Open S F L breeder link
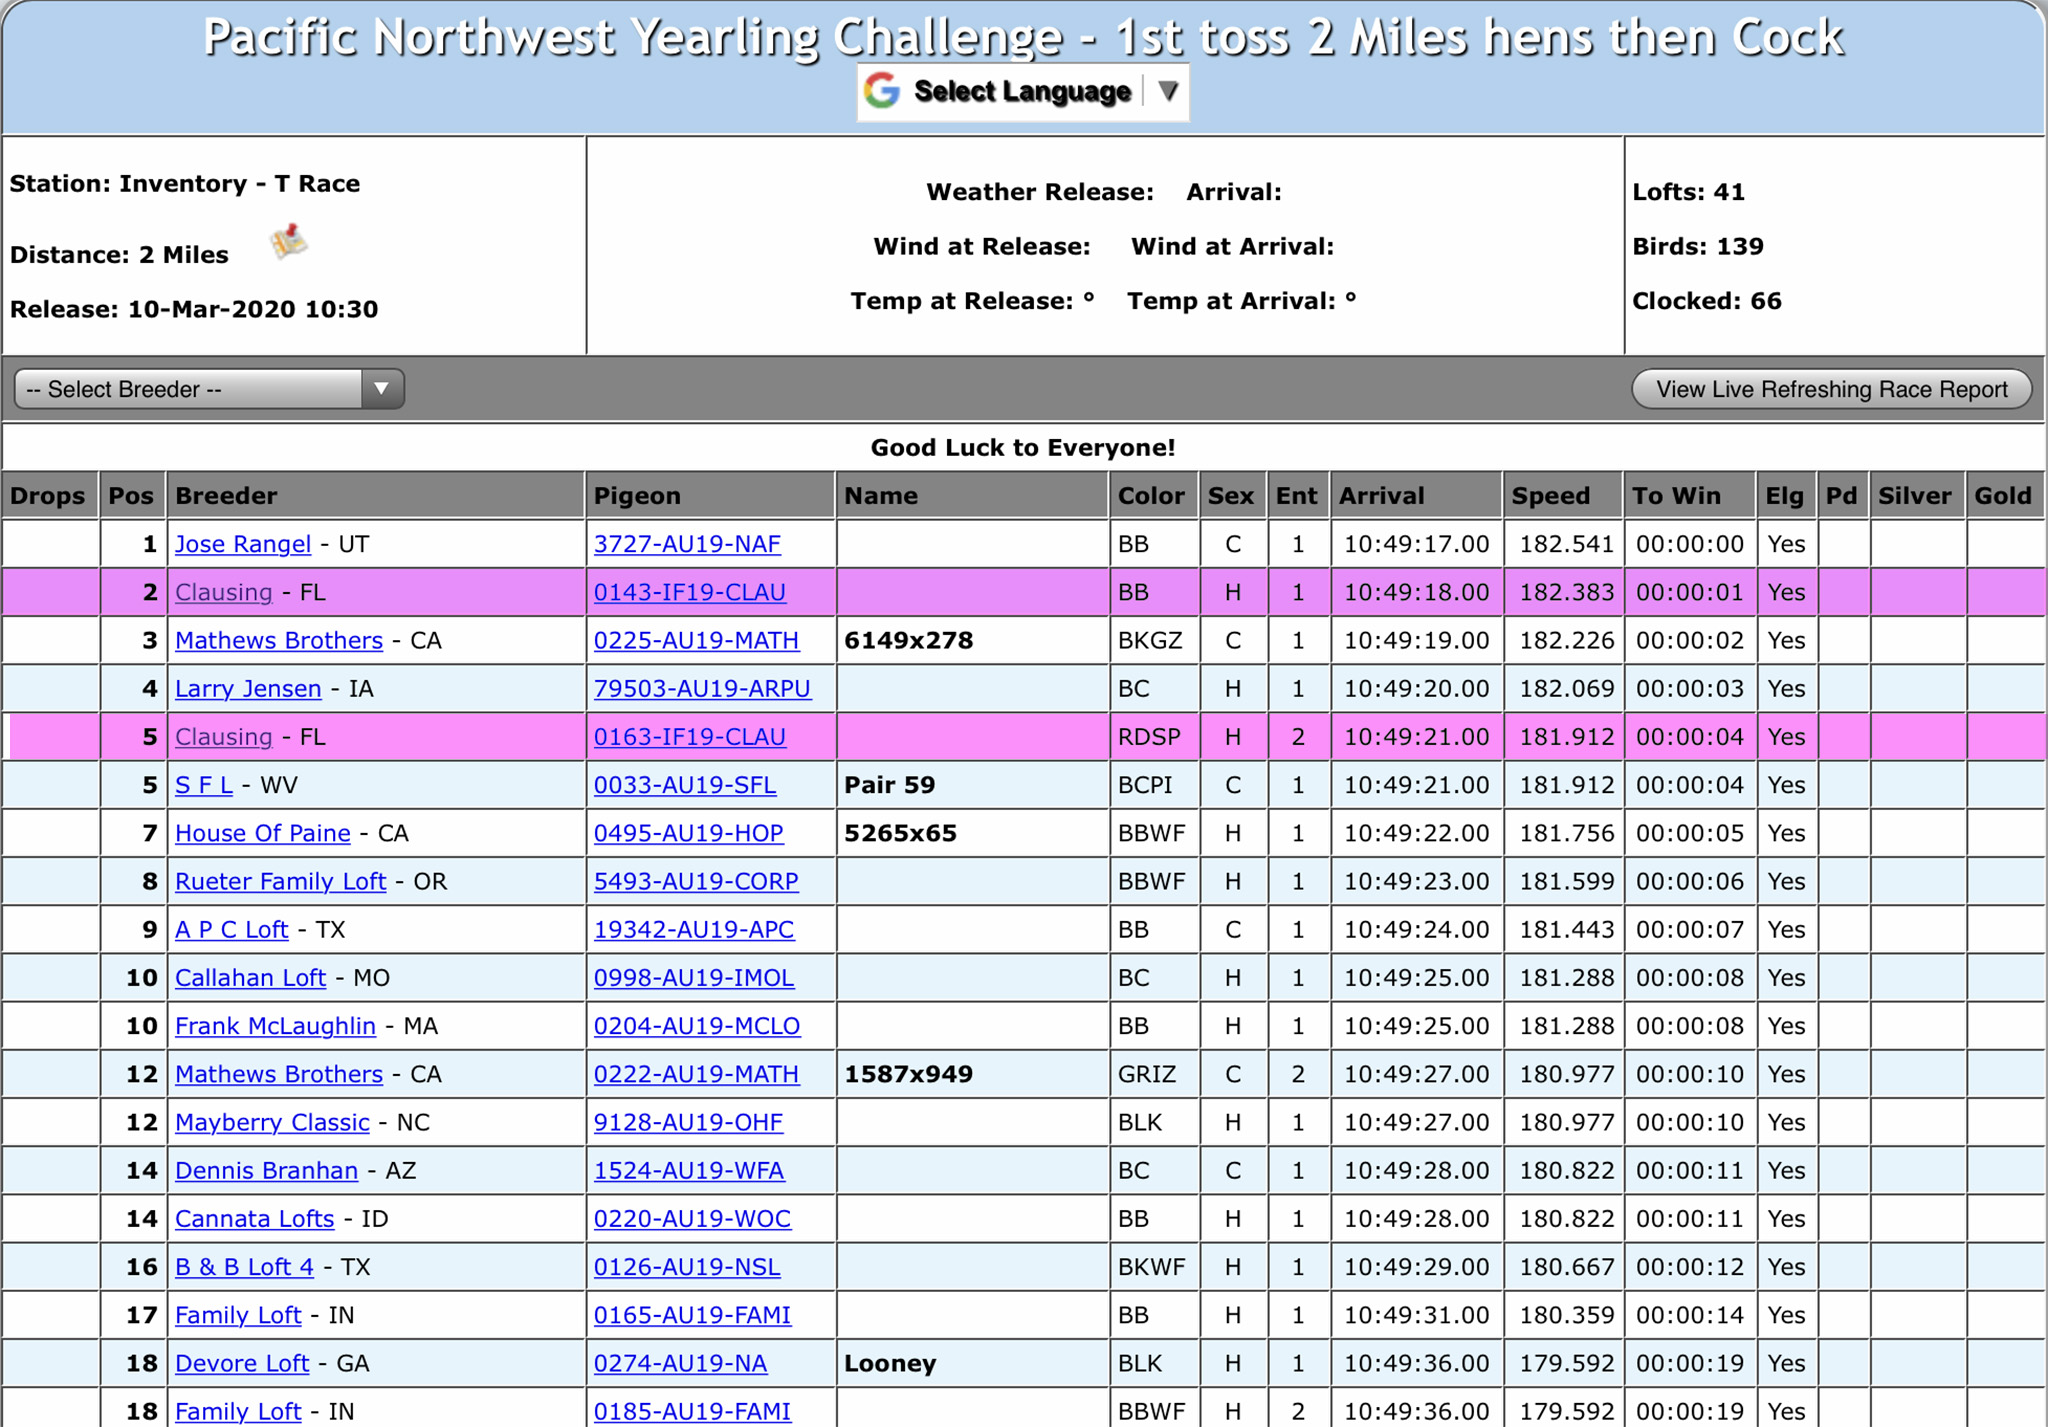Viewport: 2048px width, 1427px height. click(x=204, y=785)
